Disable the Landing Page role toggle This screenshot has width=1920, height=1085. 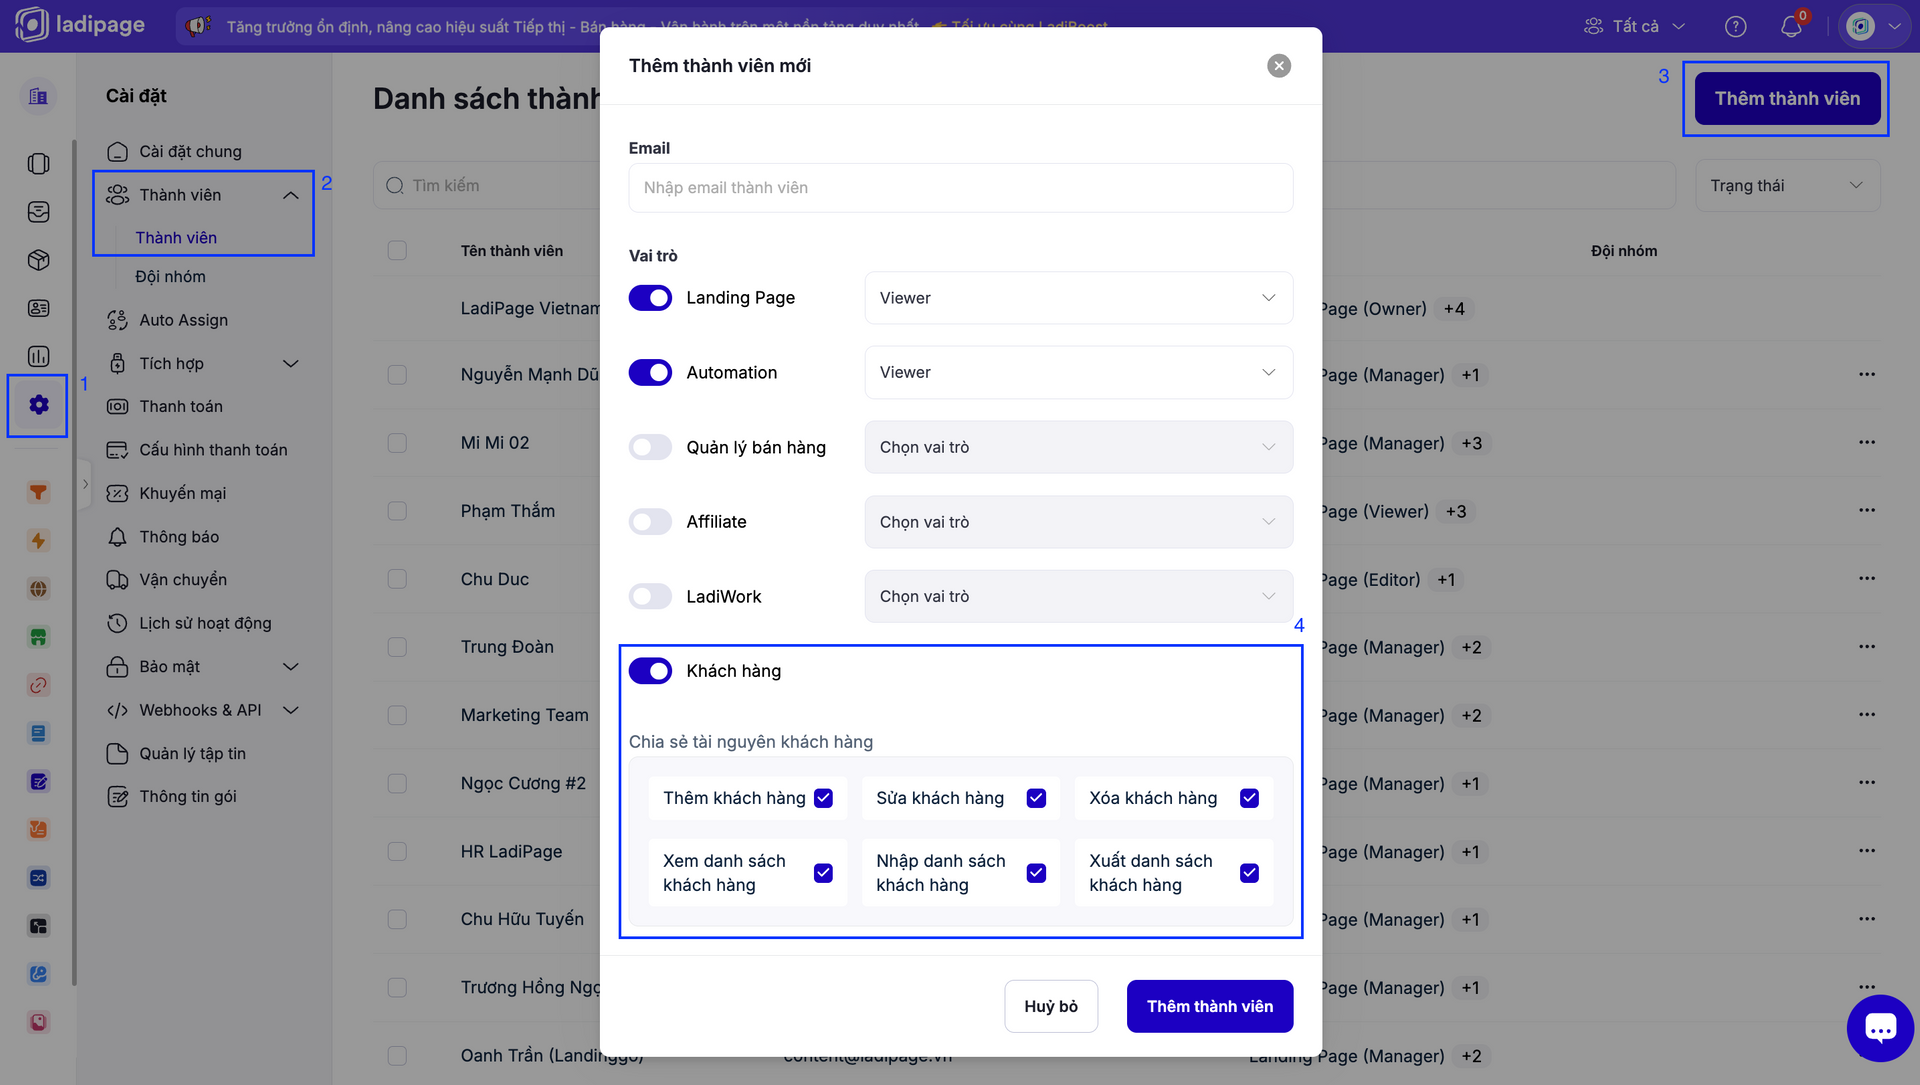click(650, 298)
